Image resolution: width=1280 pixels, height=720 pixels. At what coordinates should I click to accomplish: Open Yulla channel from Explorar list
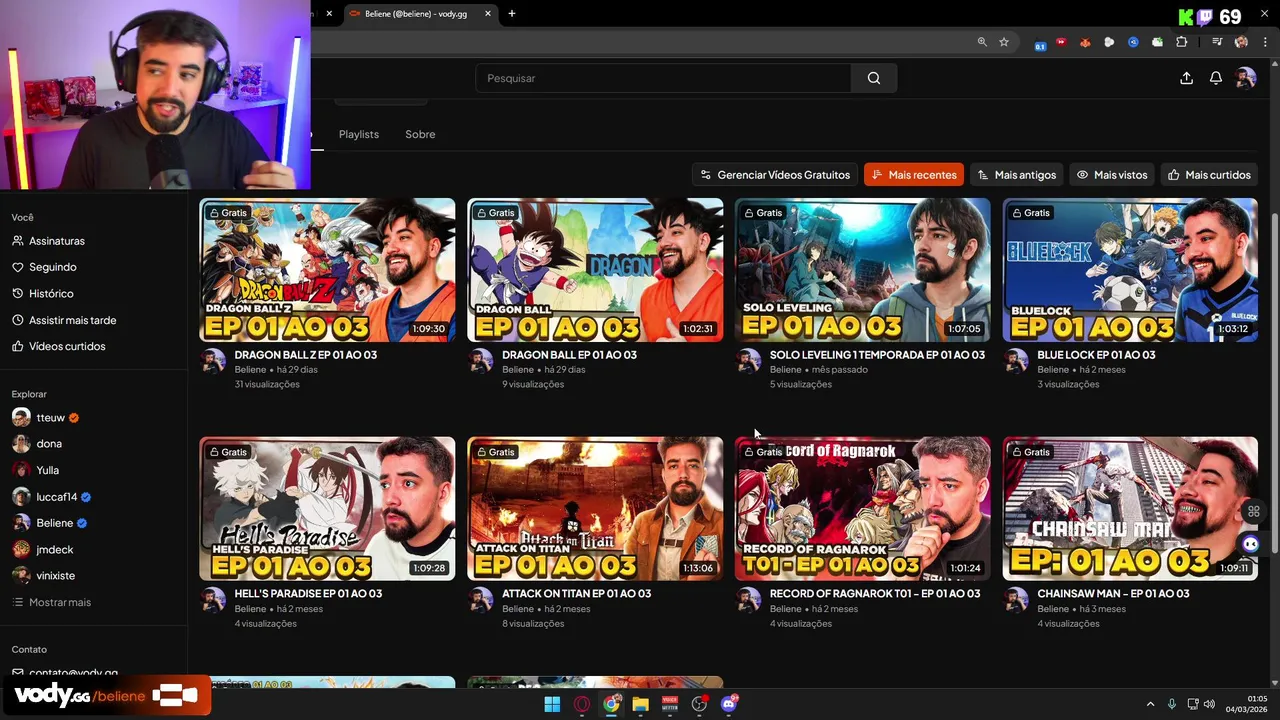click(36, 470)
